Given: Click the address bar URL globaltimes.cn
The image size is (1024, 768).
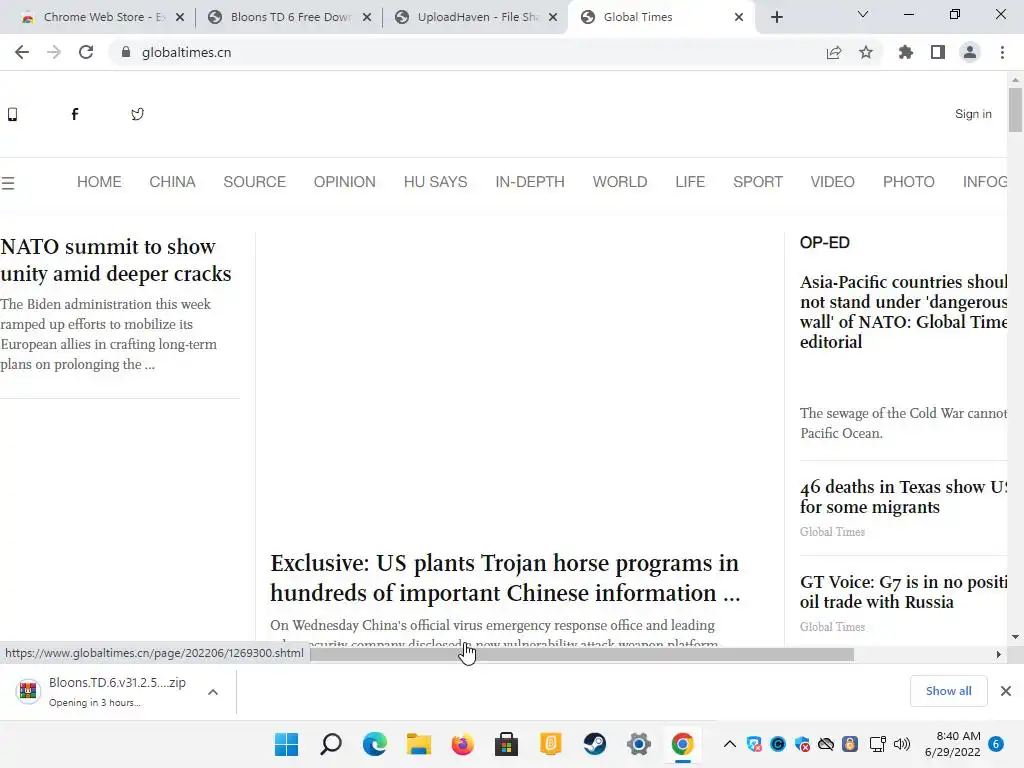Looking at the screenshot, I should tap(187, 52).
